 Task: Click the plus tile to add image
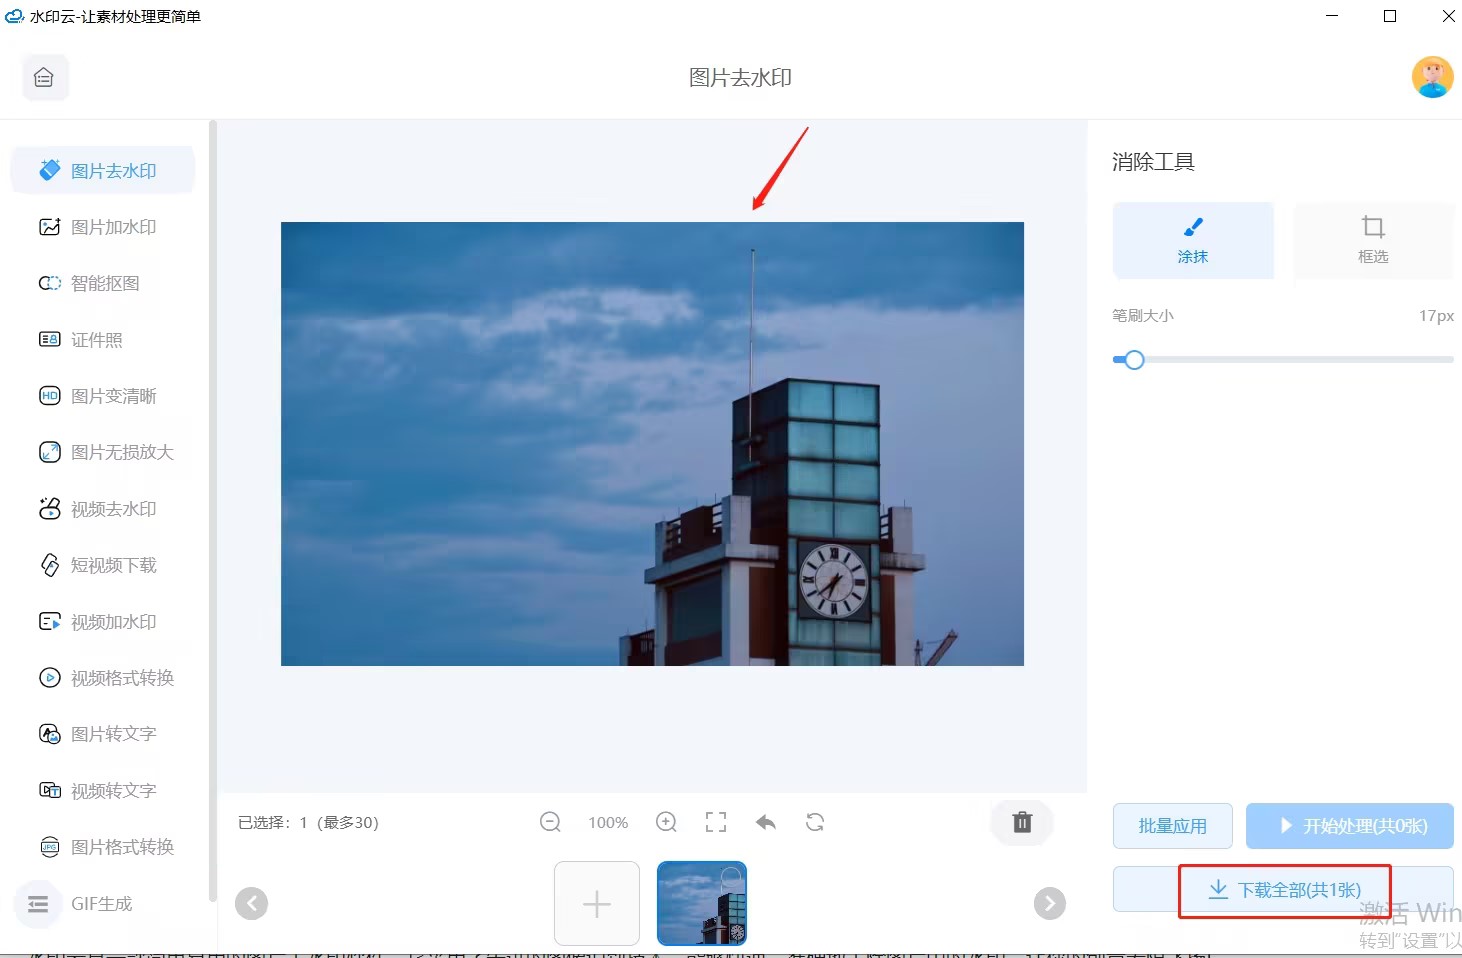pos(597,904)
